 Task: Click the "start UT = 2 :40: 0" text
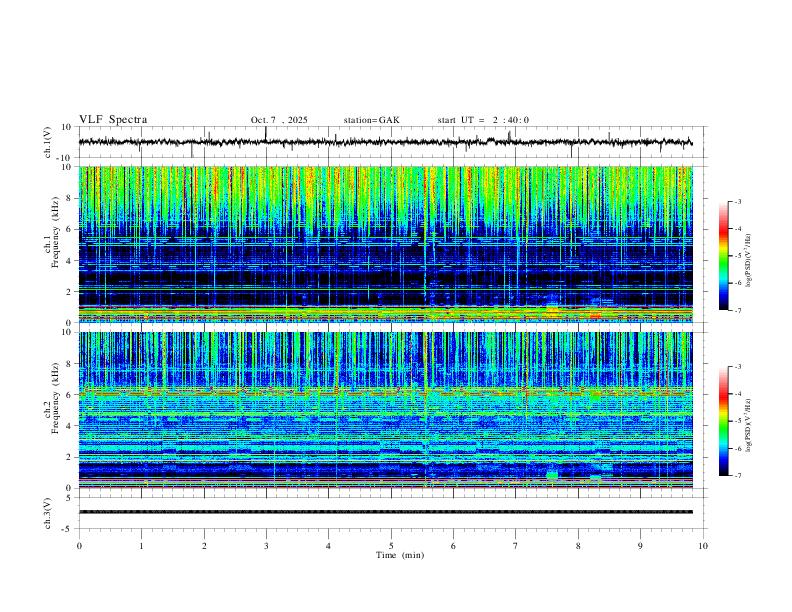pos(483,120)
